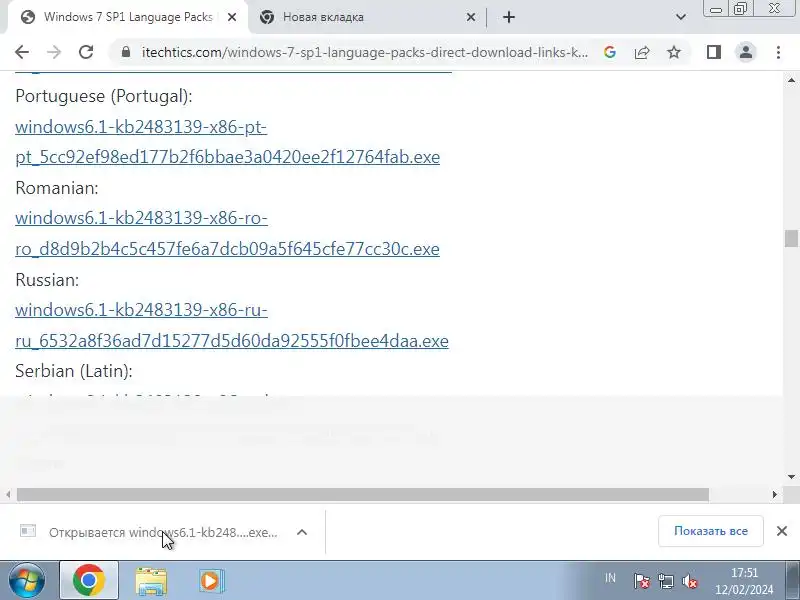The width and height of the screenshot is (800, 600).
Task: Bookmark this page with star
Action: tap(674, 52)
